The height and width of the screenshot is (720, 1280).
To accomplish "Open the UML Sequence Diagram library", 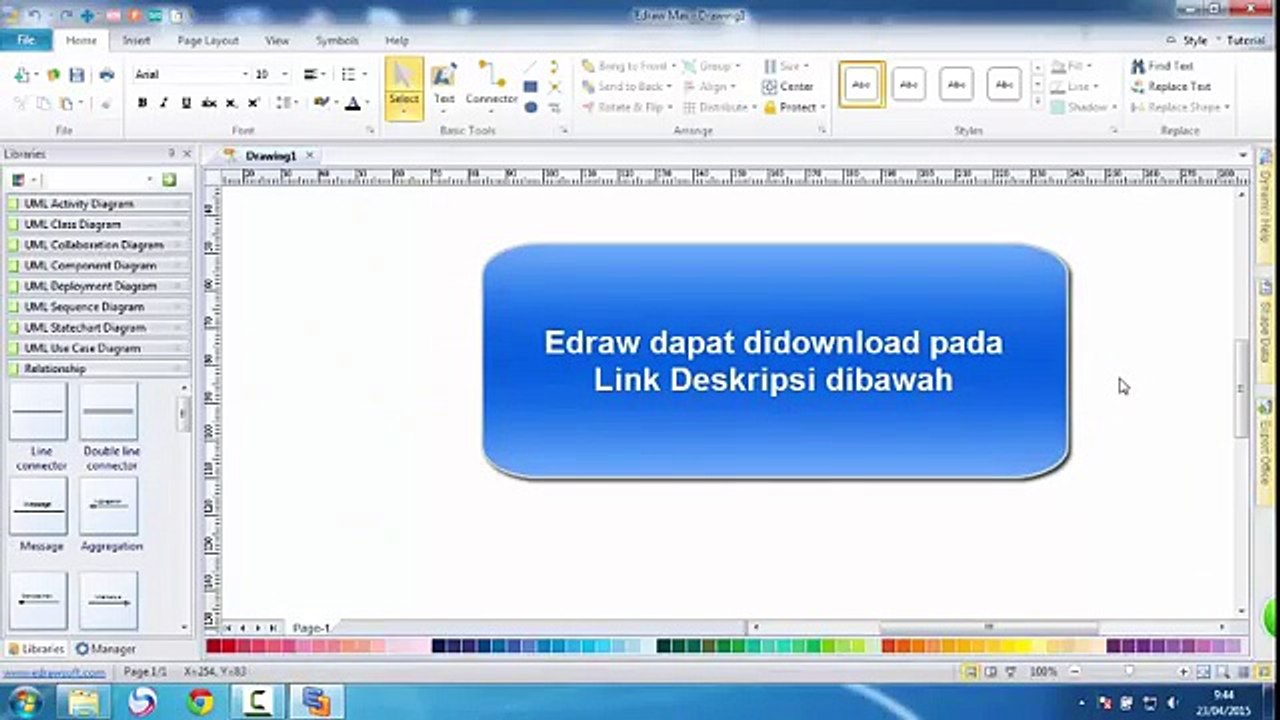I will pyautogui.click(x=97, y=307).
